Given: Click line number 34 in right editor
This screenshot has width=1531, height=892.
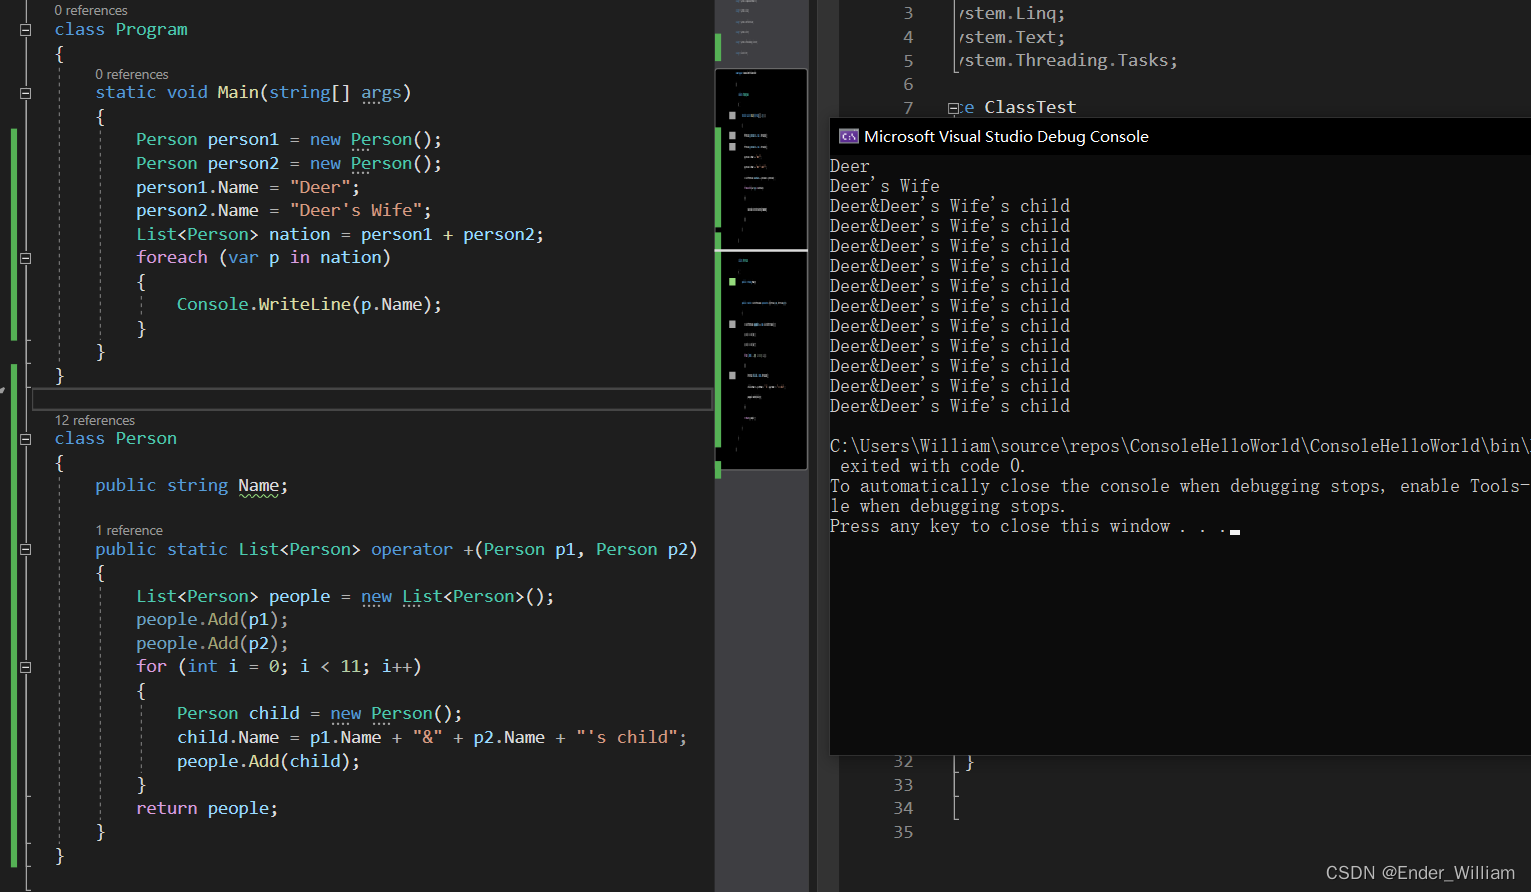Looking at the screenshot, I should pyautogui.click(x=903, y=808).
